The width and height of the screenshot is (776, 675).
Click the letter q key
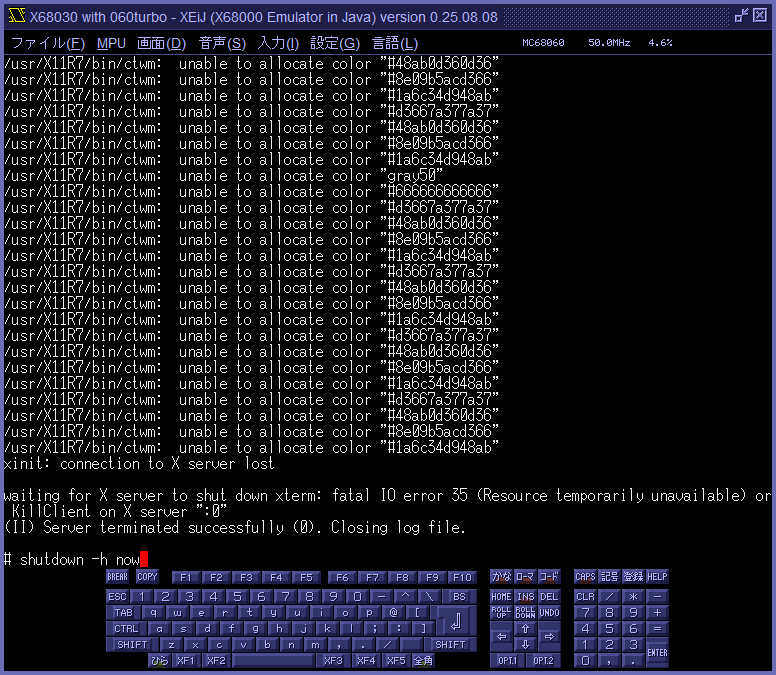pyautogui.click(x=153, y=613)
